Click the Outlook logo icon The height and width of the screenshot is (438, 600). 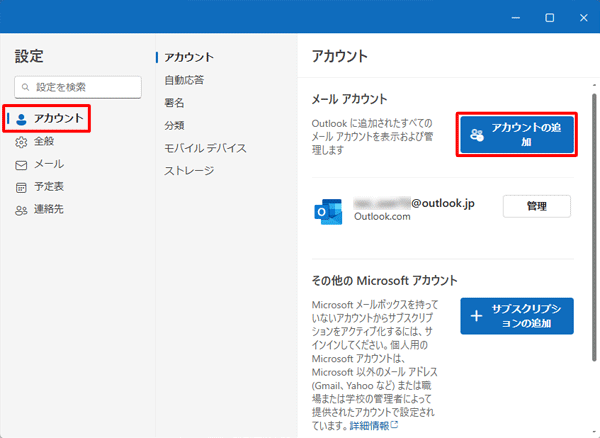click(328, 211)
